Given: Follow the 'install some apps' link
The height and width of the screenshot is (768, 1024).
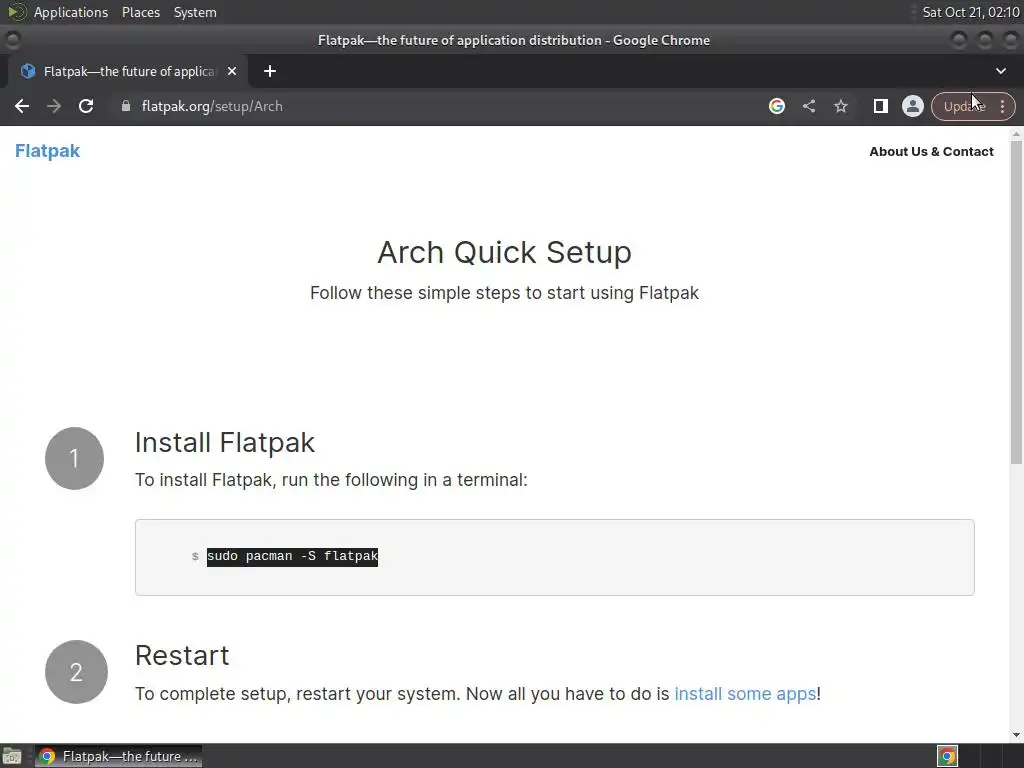Looking at the screenshot, I should (x=745, y=693).
